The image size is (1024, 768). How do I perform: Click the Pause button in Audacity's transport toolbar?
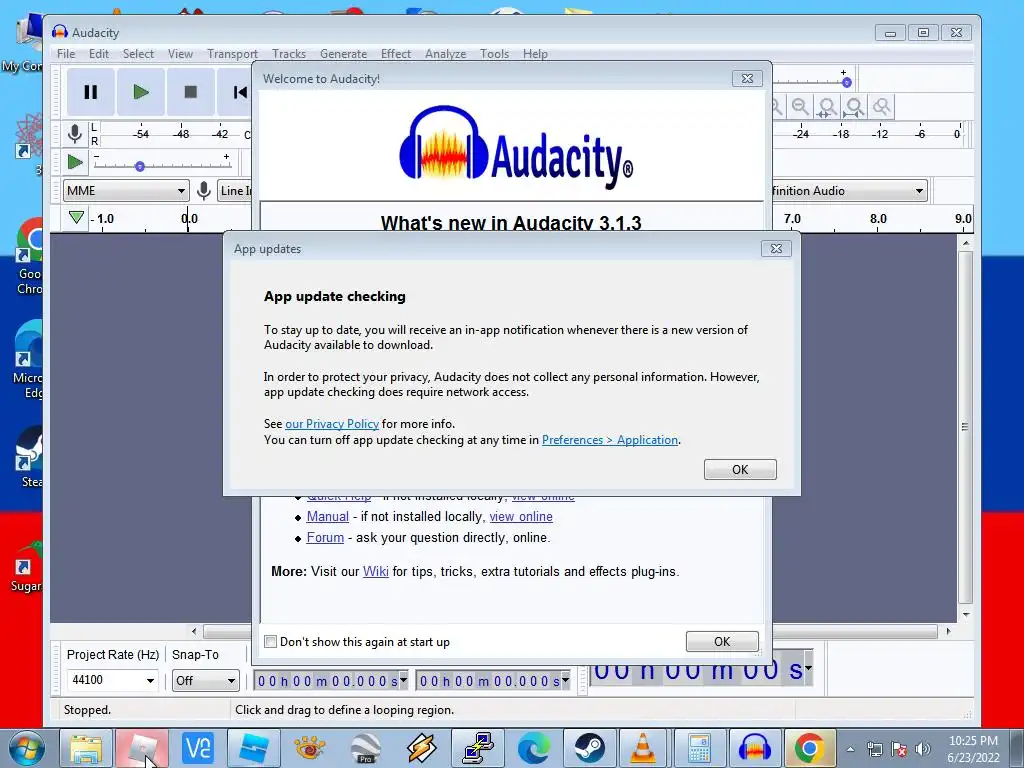click(91, 92)
